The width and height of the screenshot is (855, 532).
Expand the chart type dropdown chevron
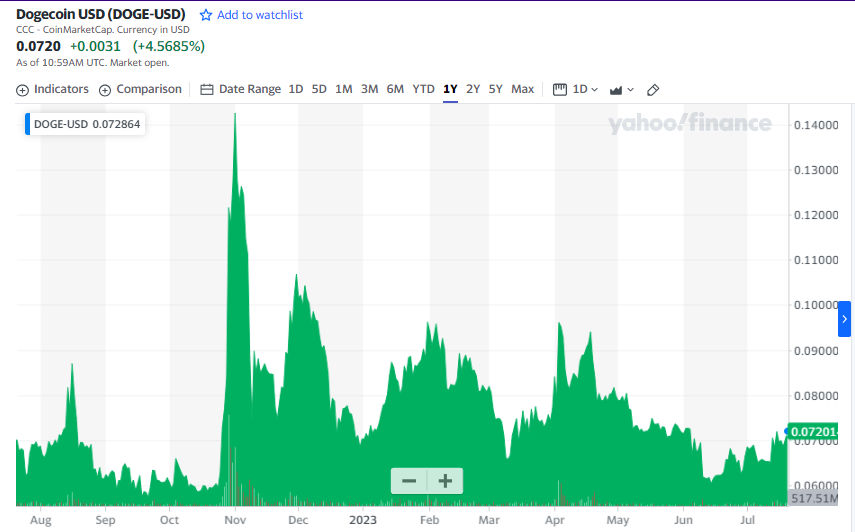(x=630, y=90)
